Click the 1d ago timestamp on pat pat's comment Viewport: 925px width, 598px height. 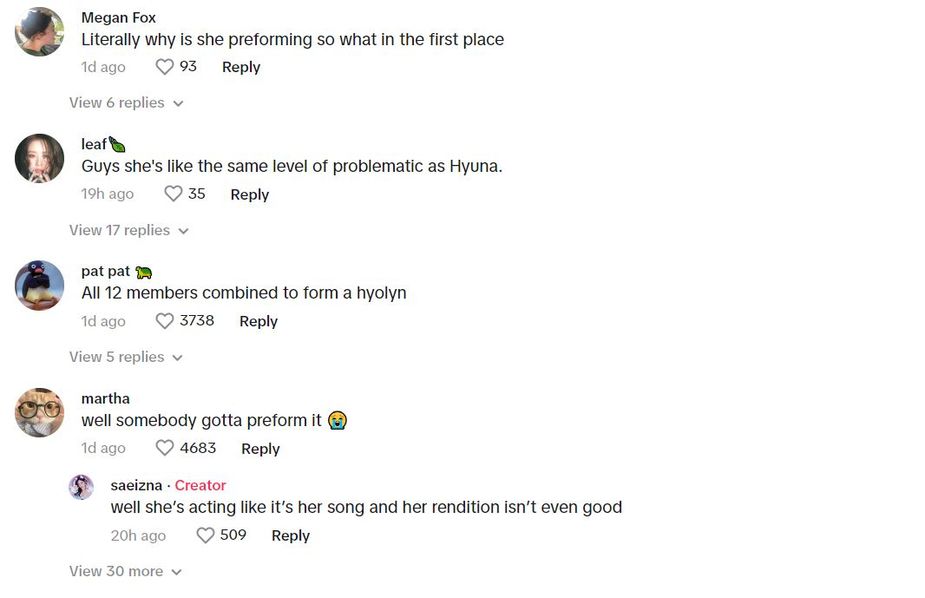click(x=103, y=321)
